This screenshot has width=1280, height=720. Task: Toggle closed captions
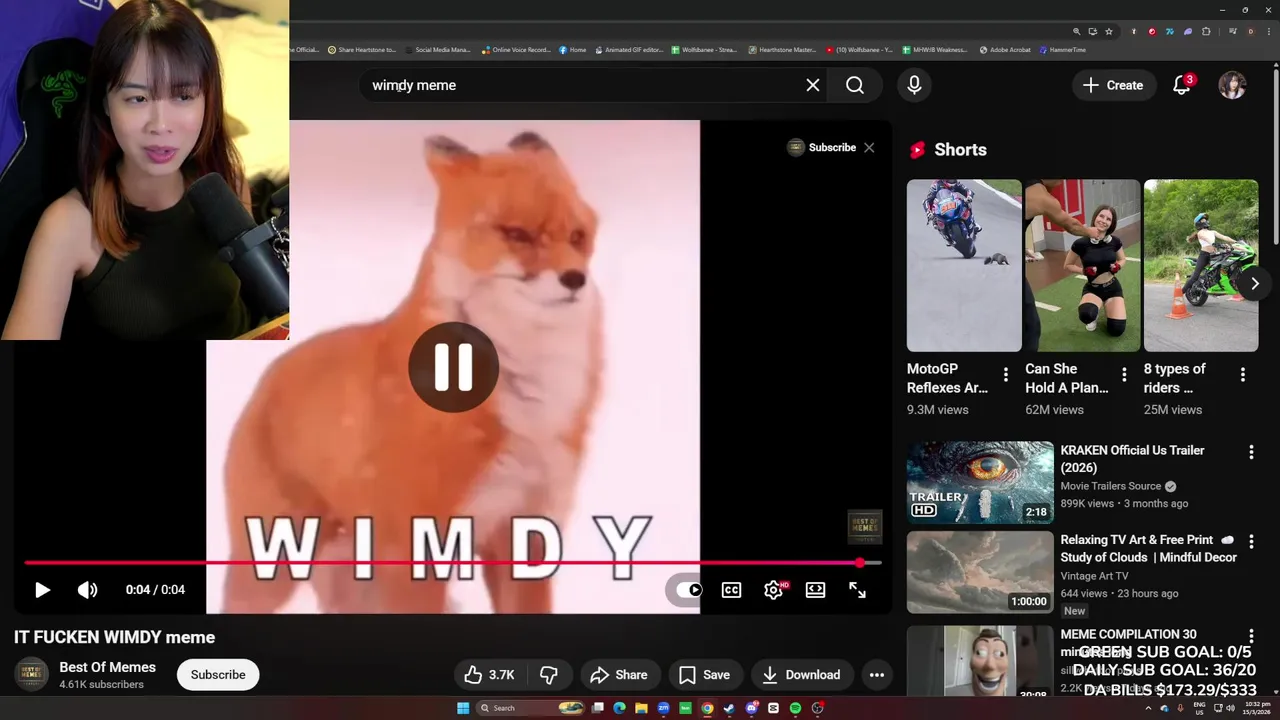[x=731, y=590]
